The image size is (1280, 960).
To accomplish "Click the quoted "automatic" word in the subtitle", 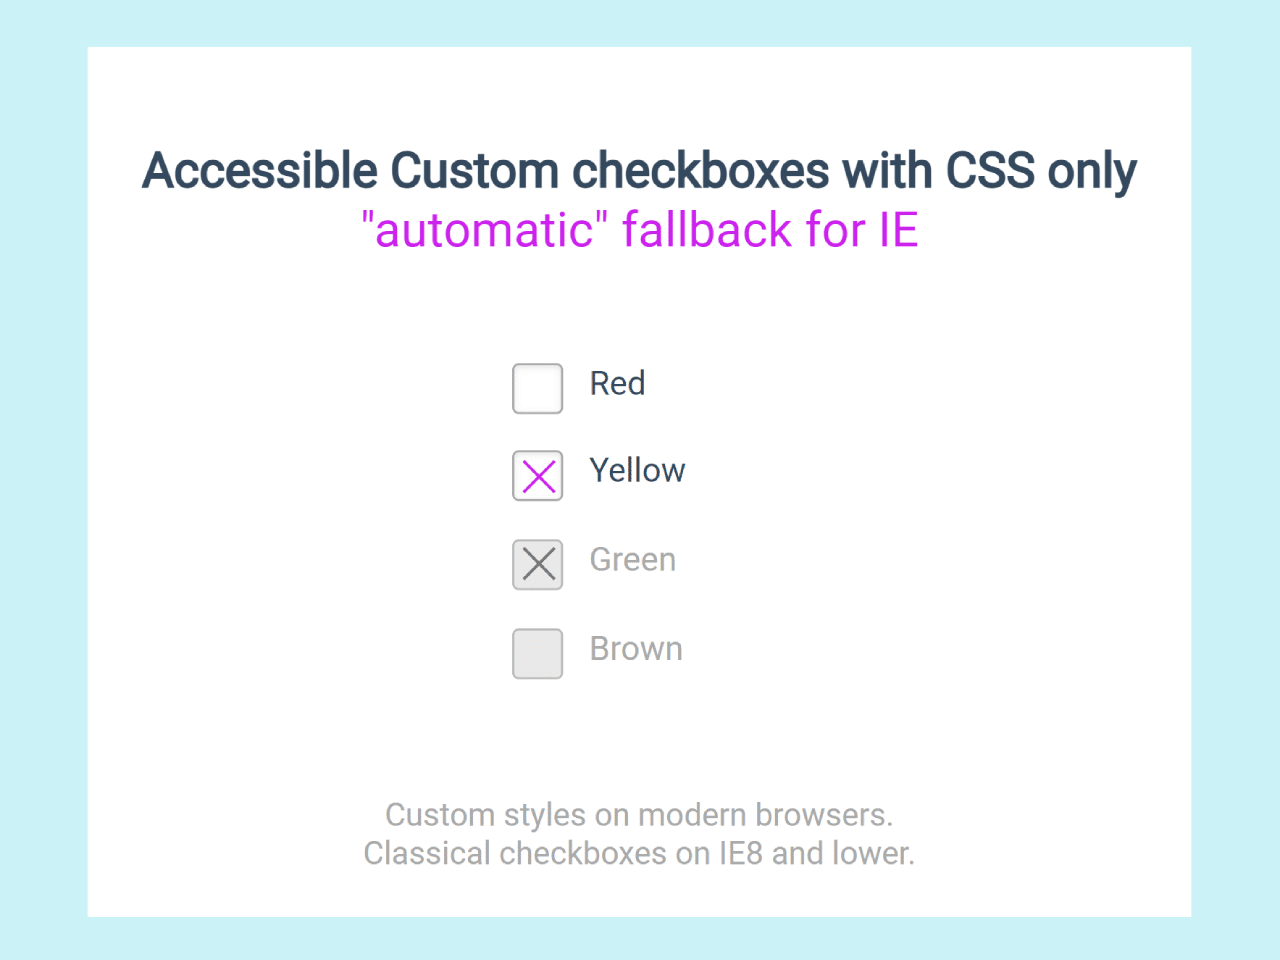I will pyautogui.click(x=485, y=230).
